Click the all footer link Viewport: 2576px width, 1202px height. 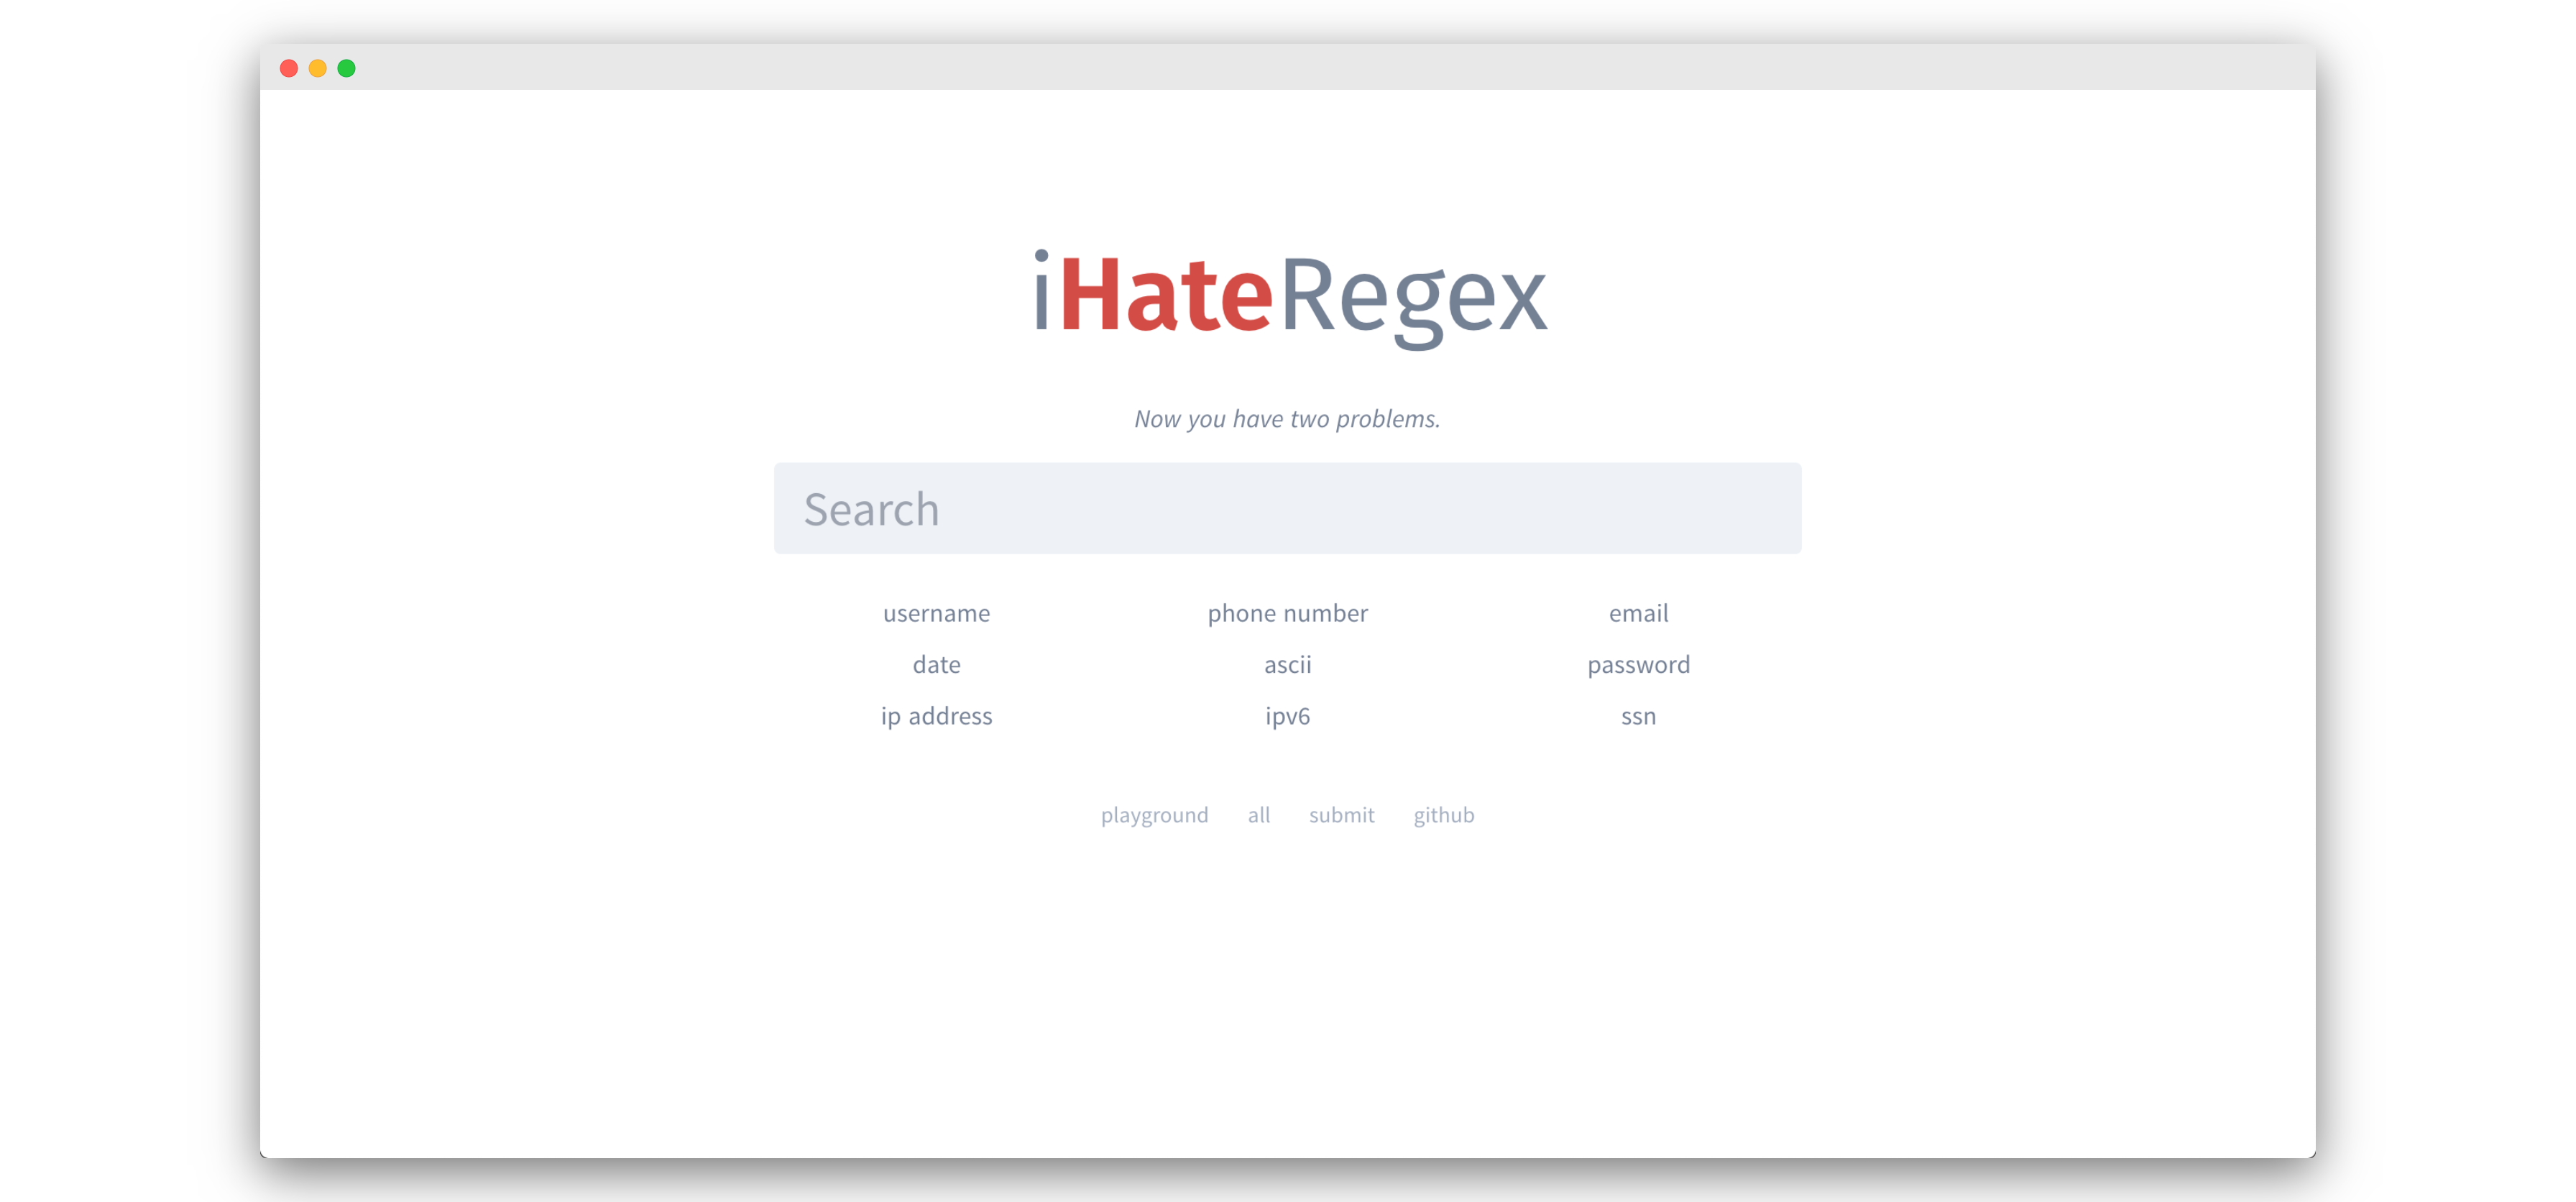[x=1258, y=815]
